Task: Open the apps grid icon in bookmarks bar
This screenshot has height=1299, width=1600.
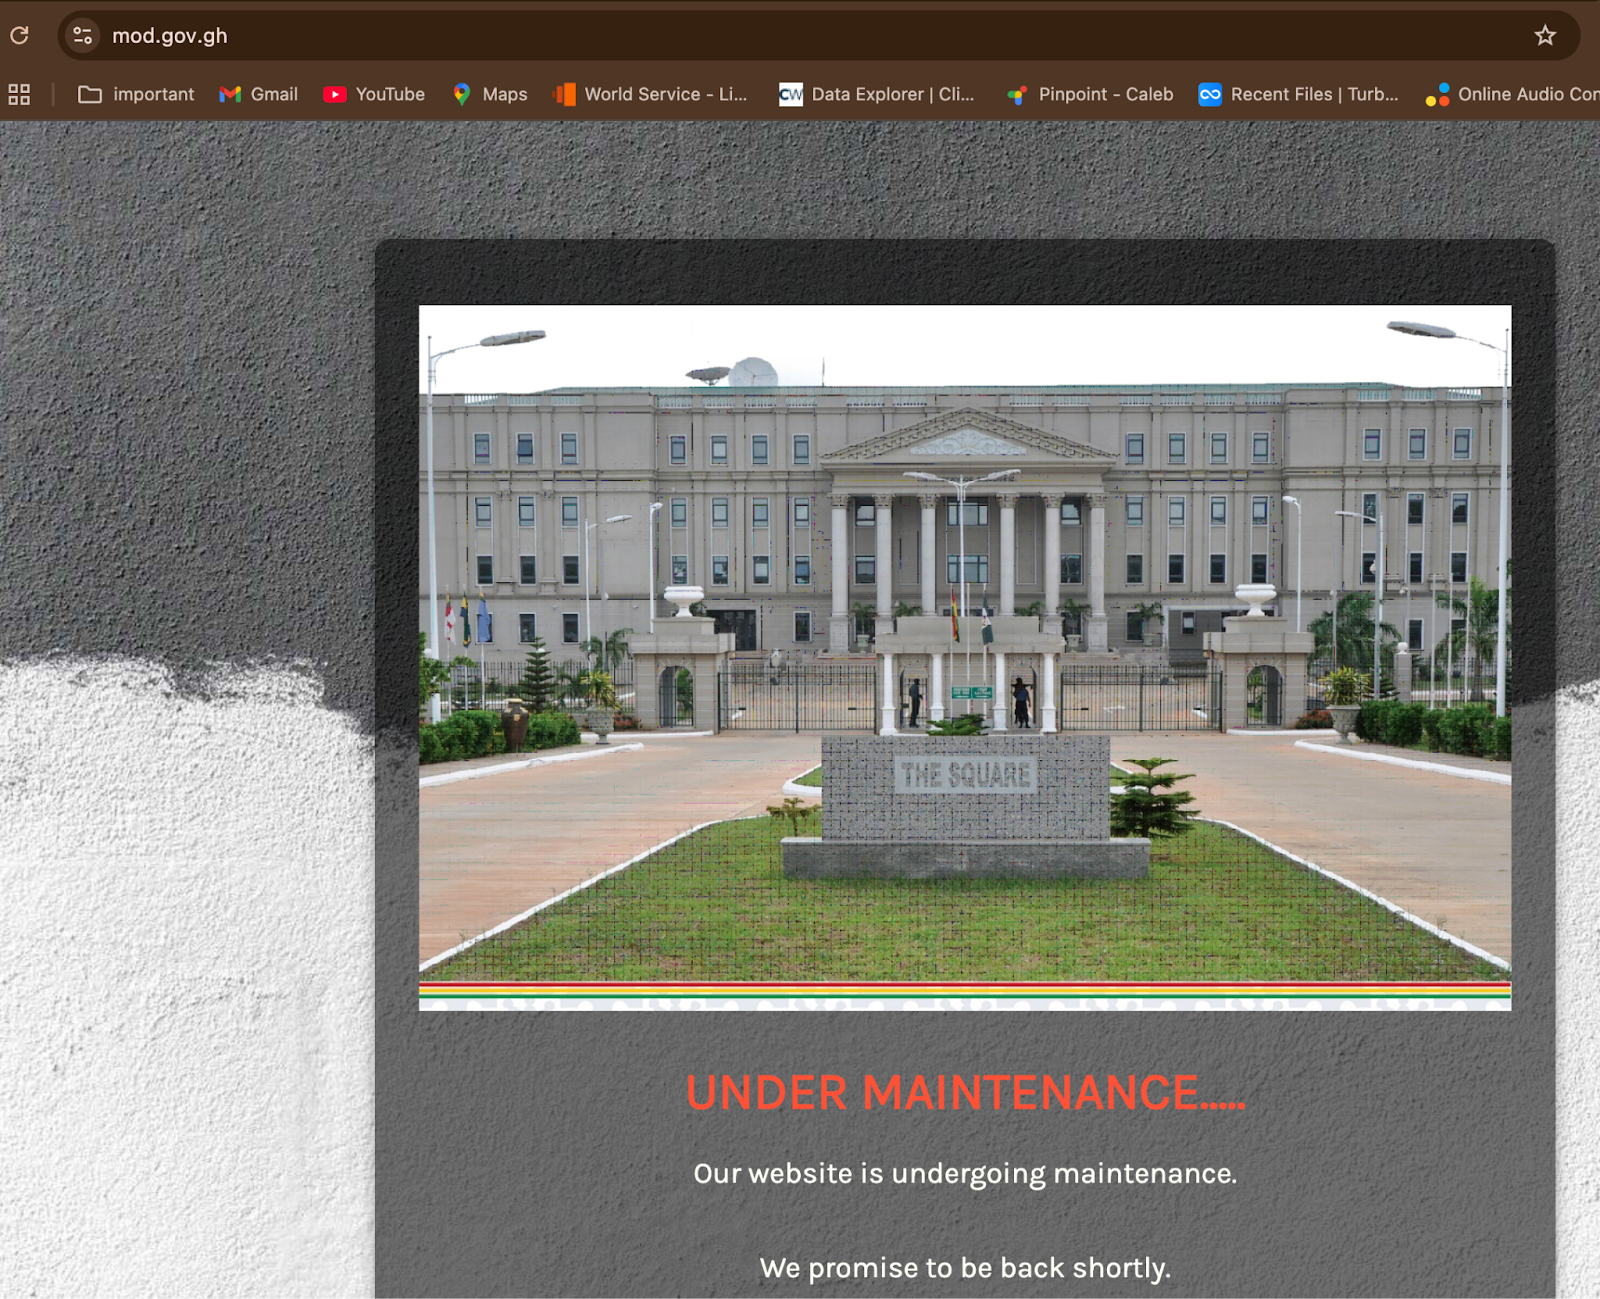Action: pos(19,94)
